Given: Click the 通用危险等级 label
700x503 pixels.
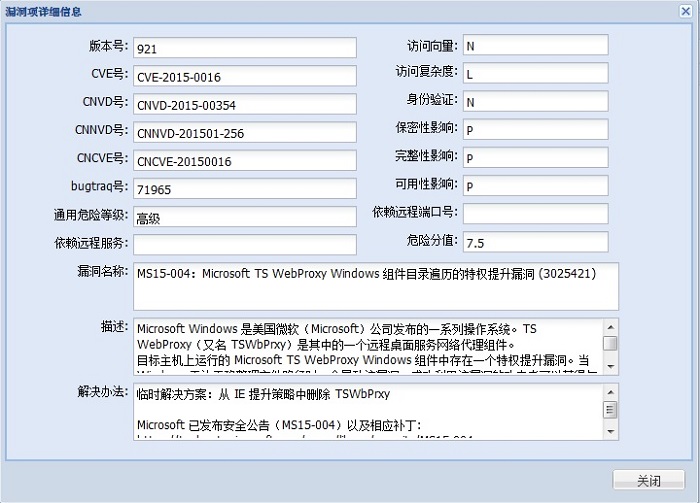Looking at the screenshot, I should click(x=91, y=215).
